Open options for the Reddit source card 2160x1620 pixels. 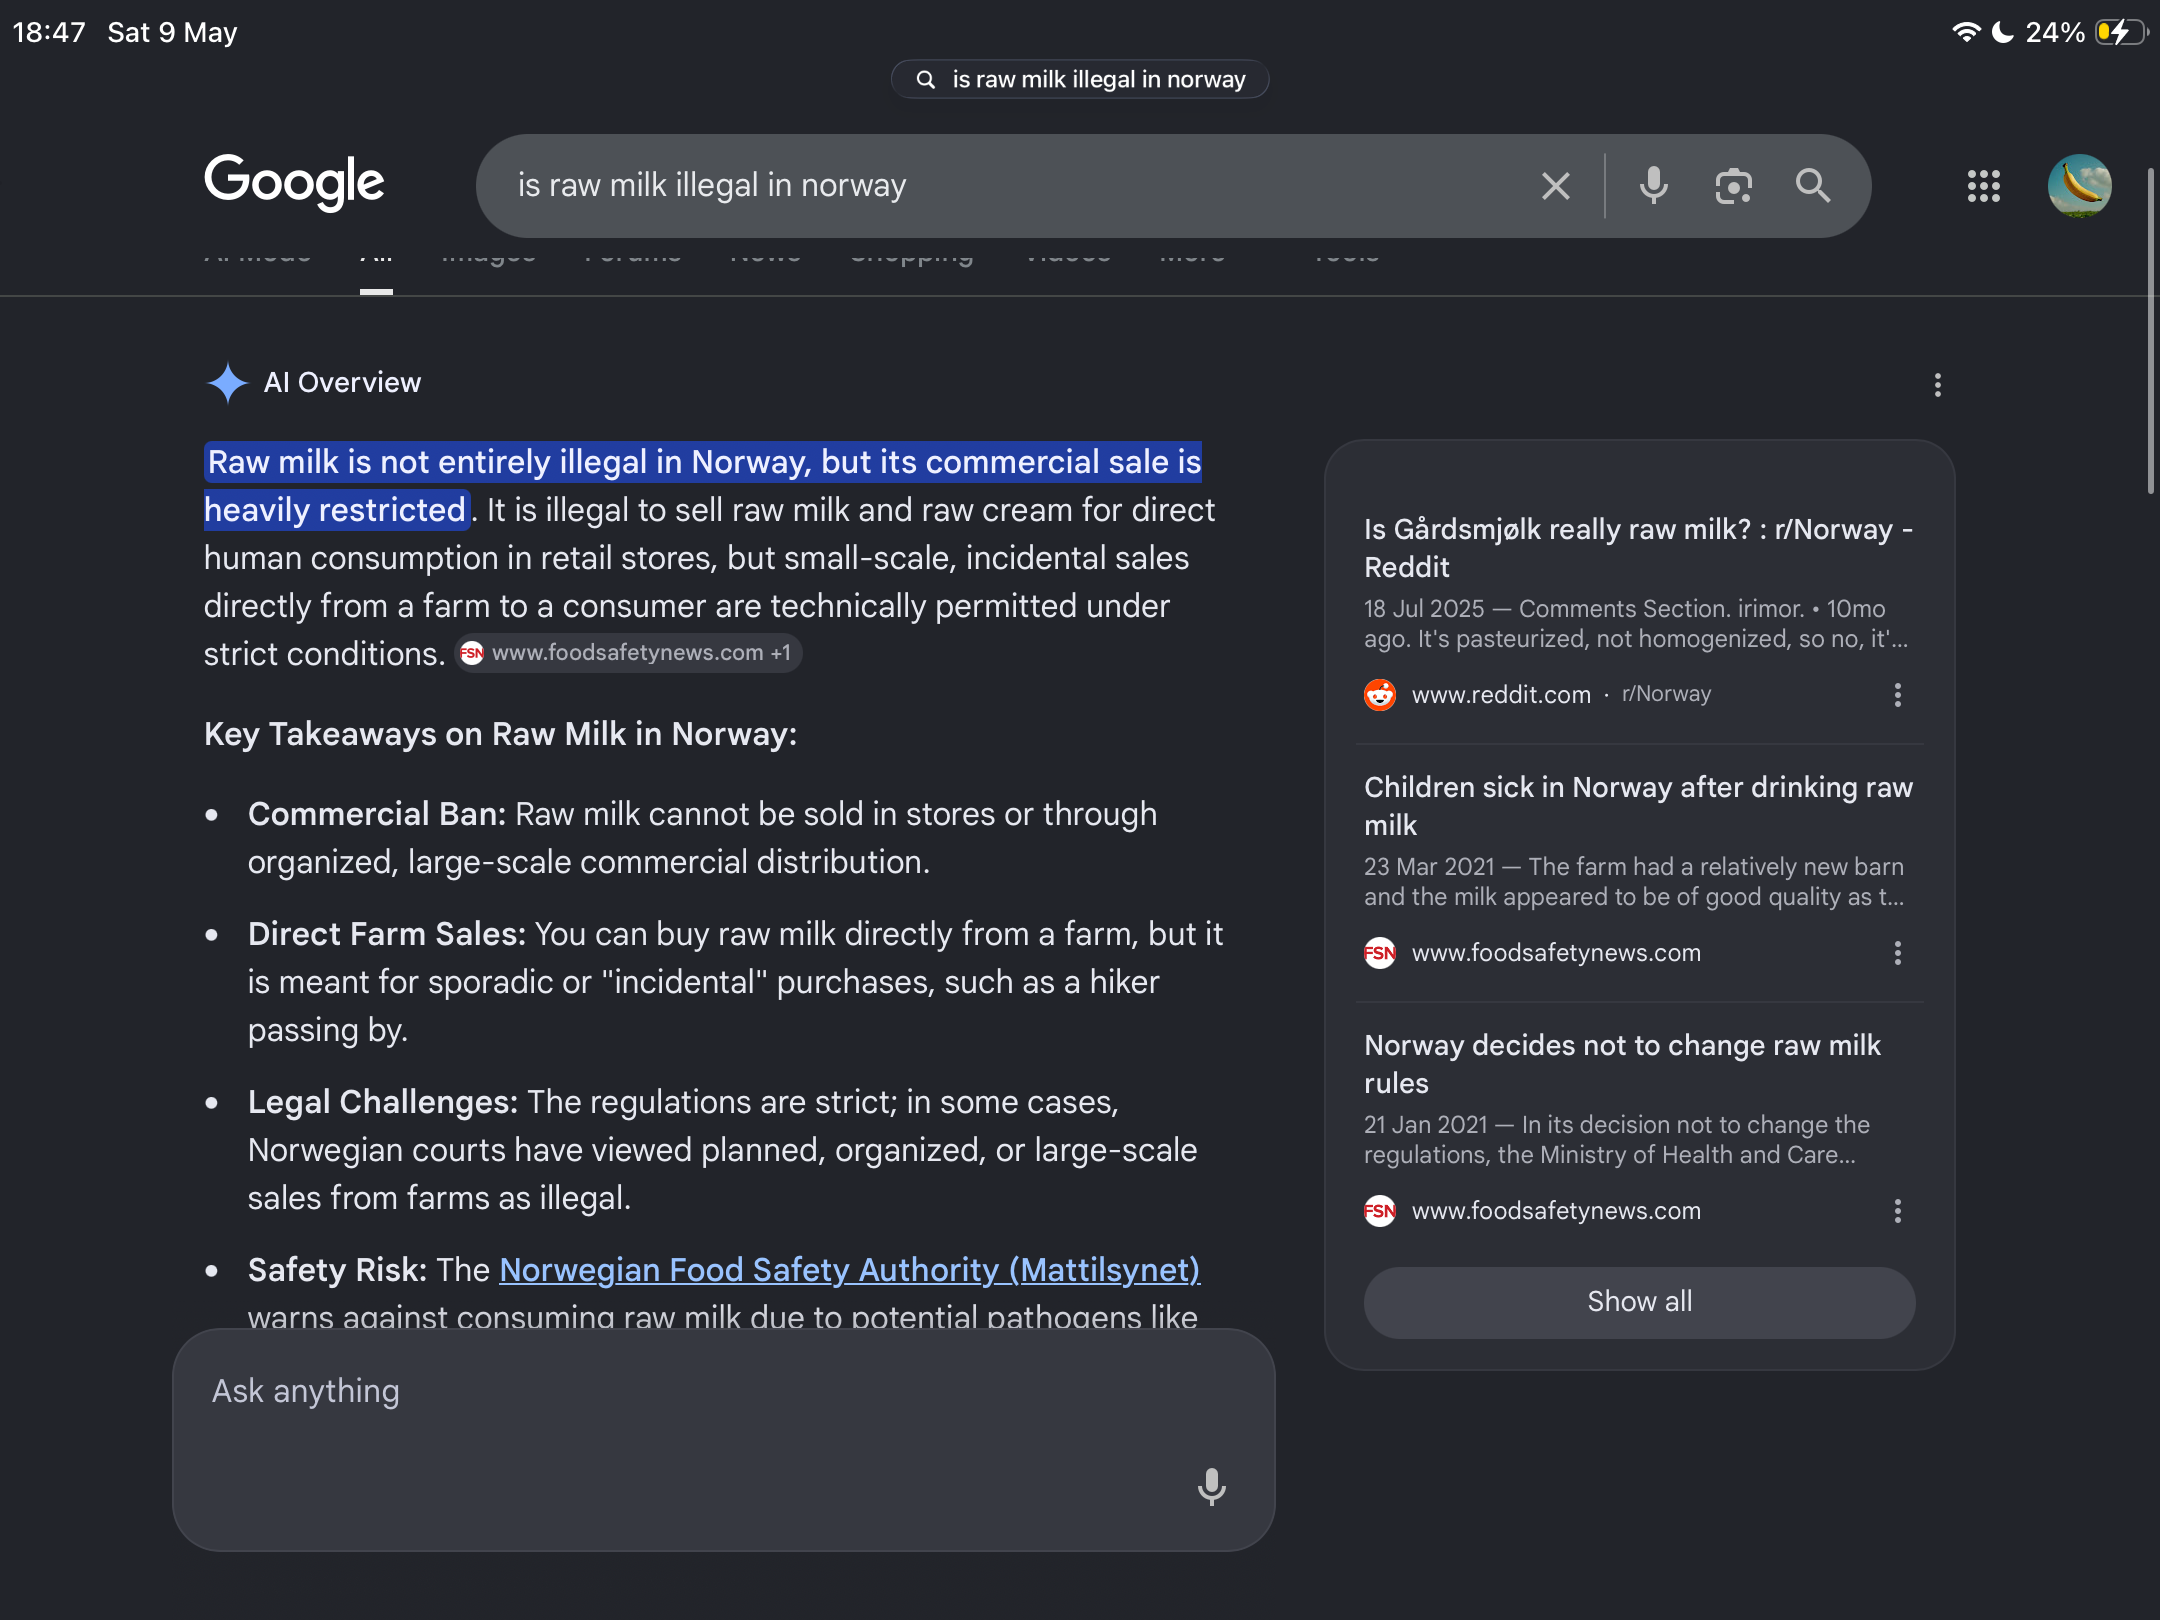click(1897, 695)
